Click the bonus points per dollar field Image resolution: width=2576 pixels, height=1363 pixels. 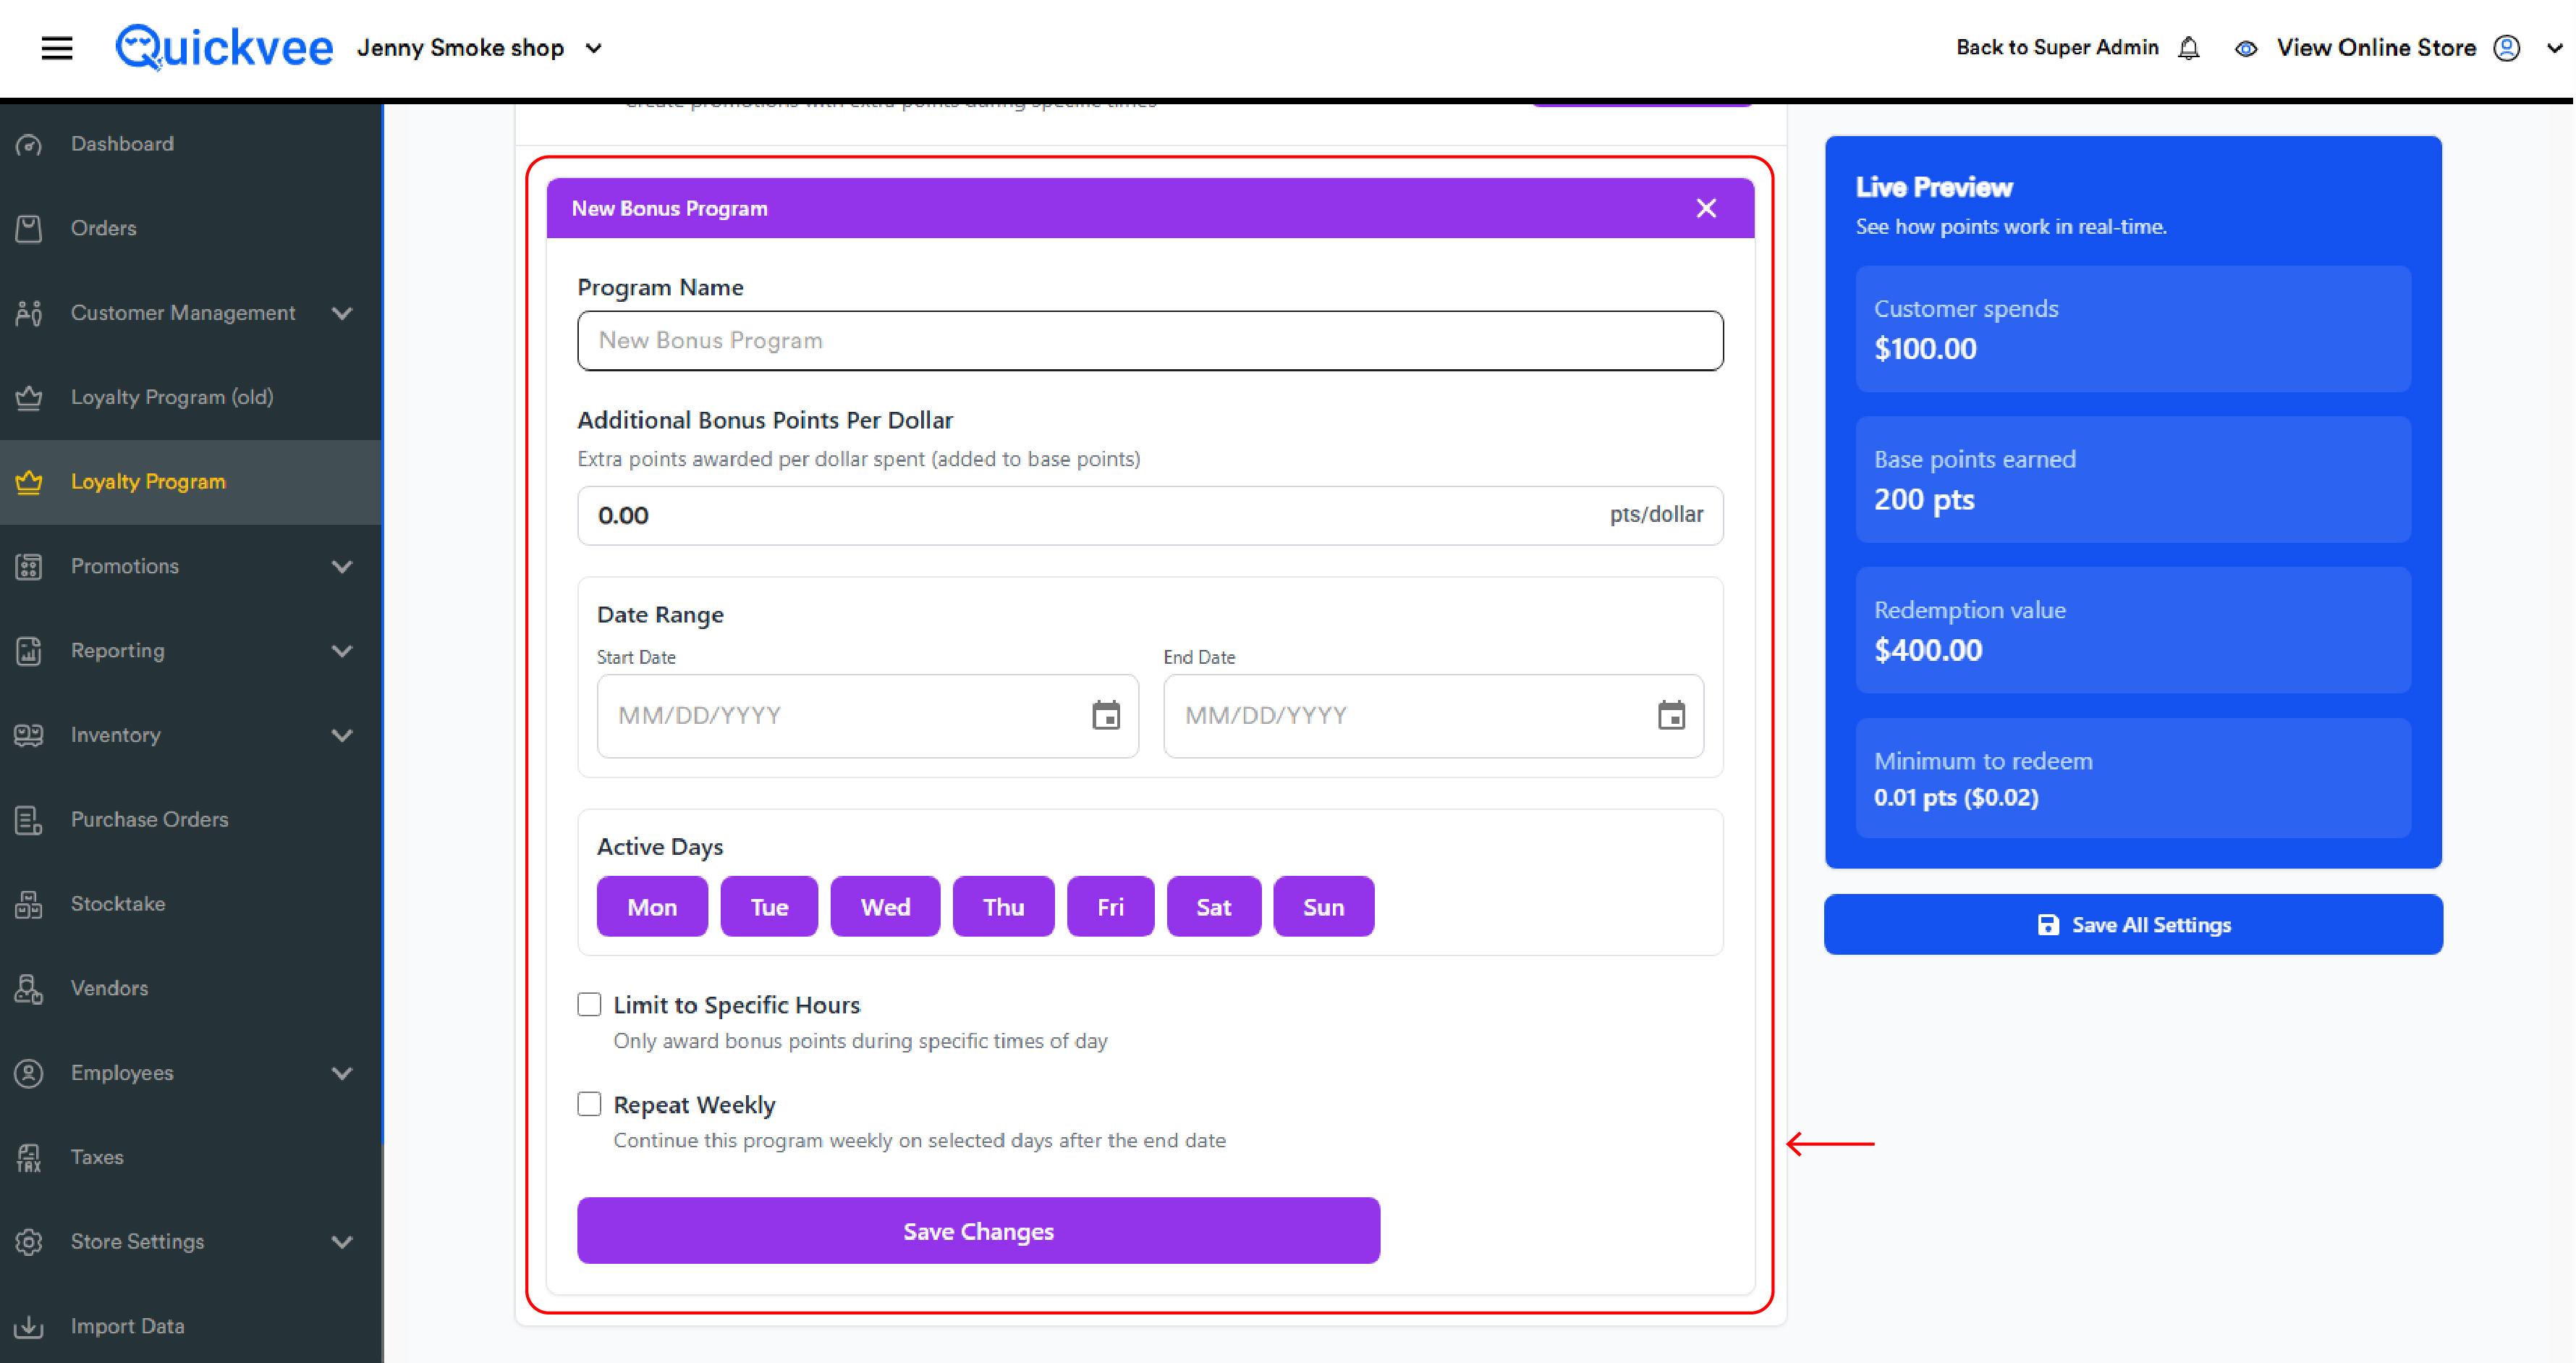pyautogui.click(x=1150, y=515)
